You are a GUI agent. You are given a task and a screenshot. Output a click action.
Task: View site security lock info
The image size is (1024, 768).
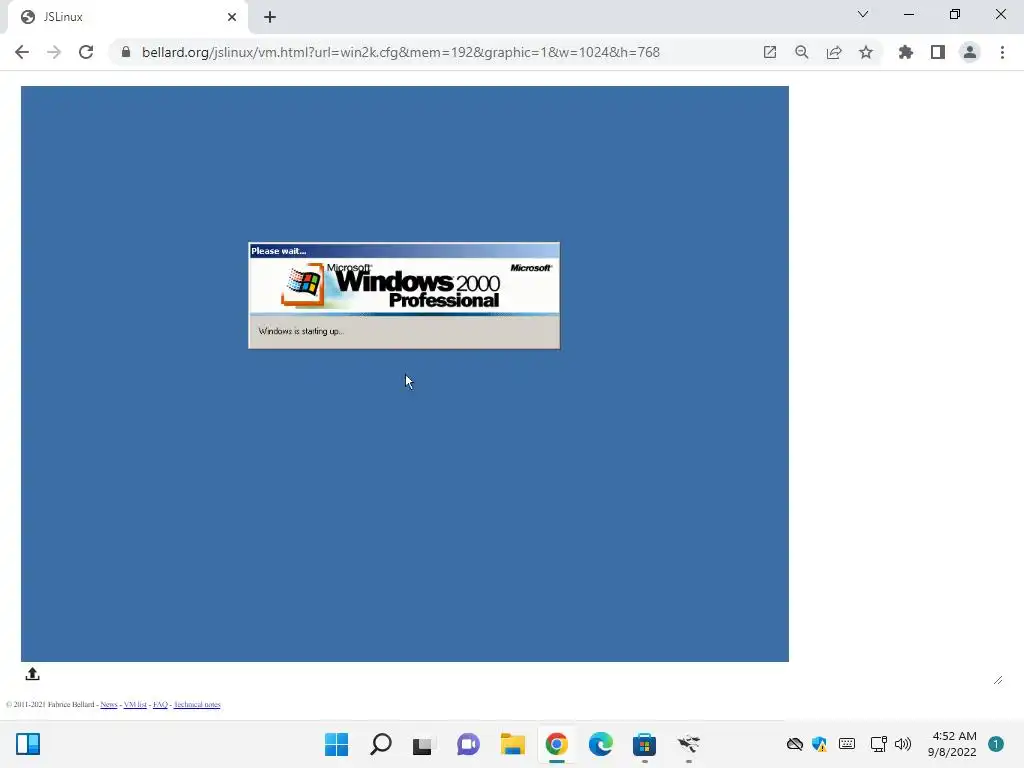[x=126, y=52]
